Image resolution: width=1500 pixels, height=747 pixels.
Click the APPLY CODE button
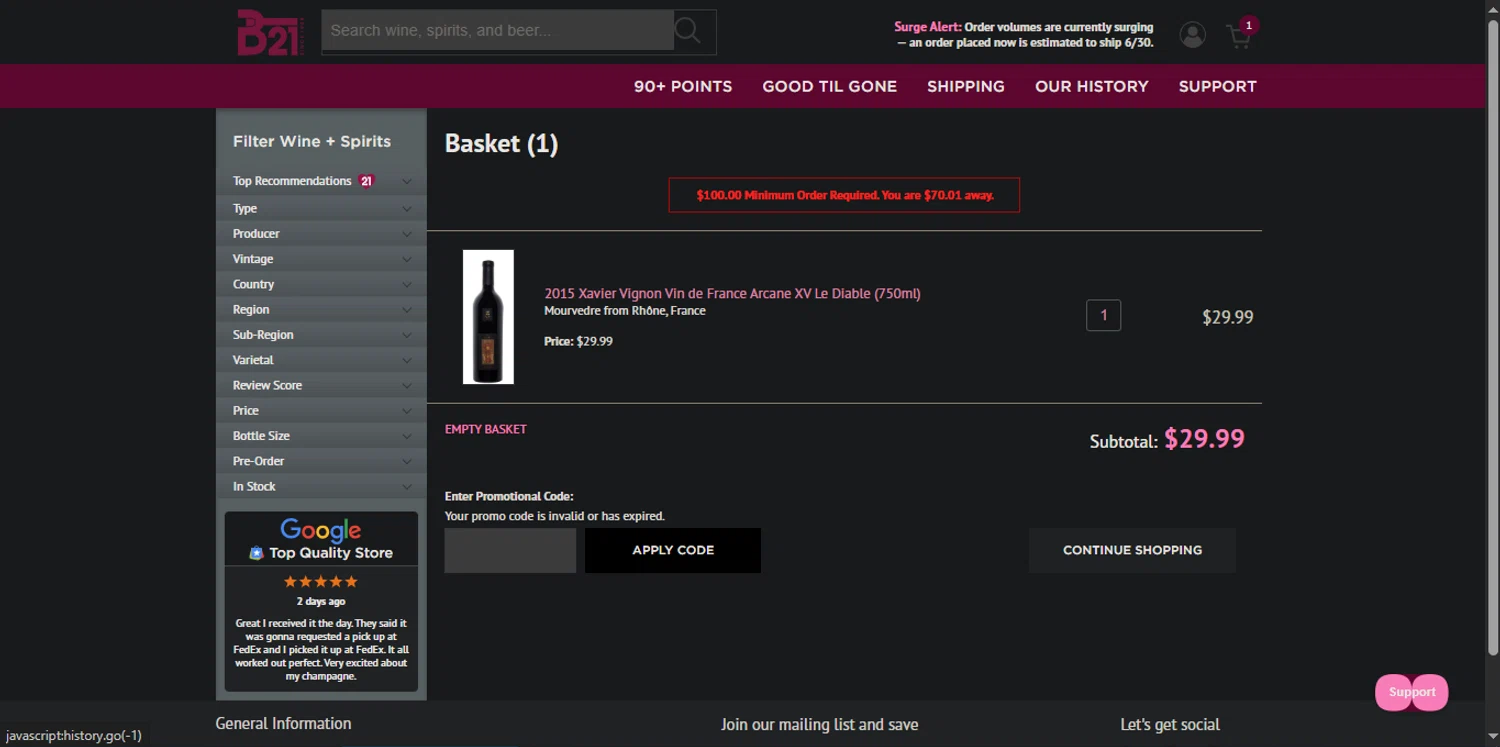[673, 551]
